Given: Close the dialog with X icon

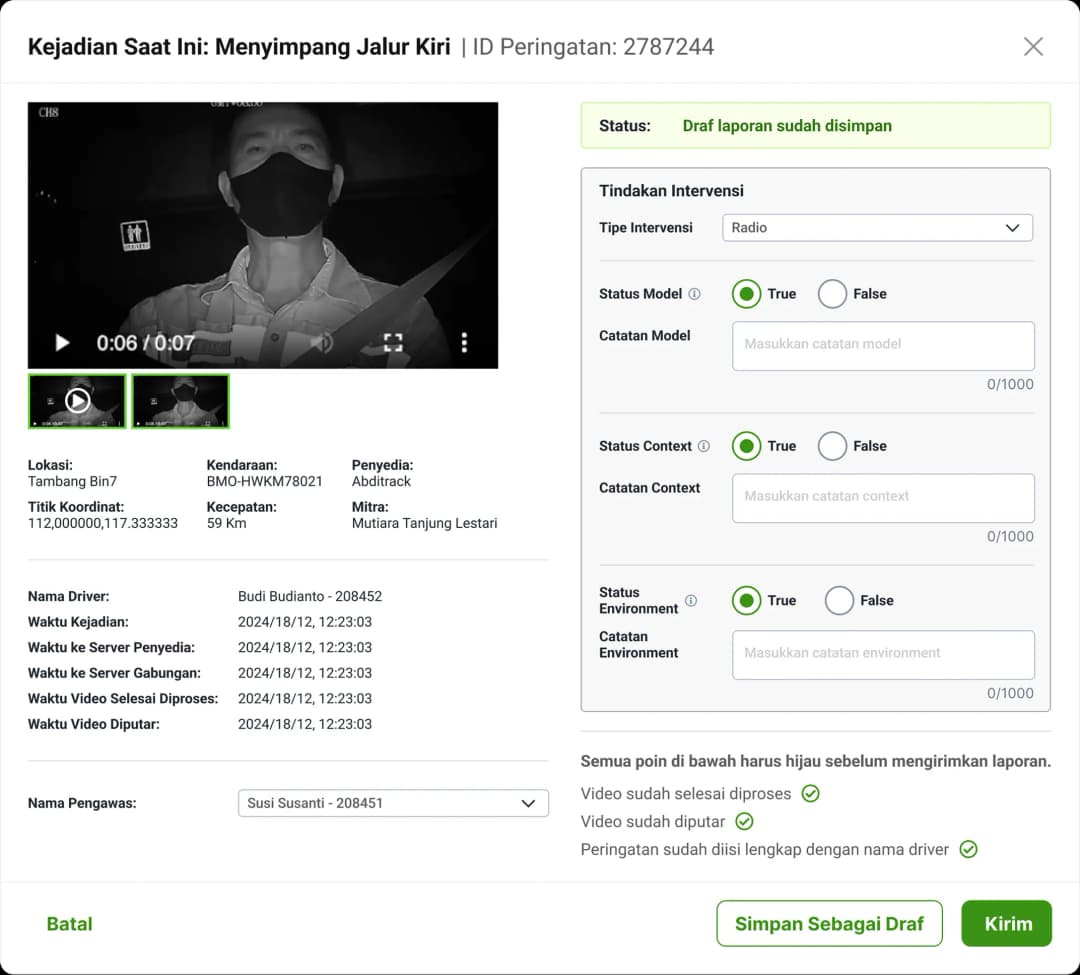Looking at the screenshot, I should [x=1033, y=47].
